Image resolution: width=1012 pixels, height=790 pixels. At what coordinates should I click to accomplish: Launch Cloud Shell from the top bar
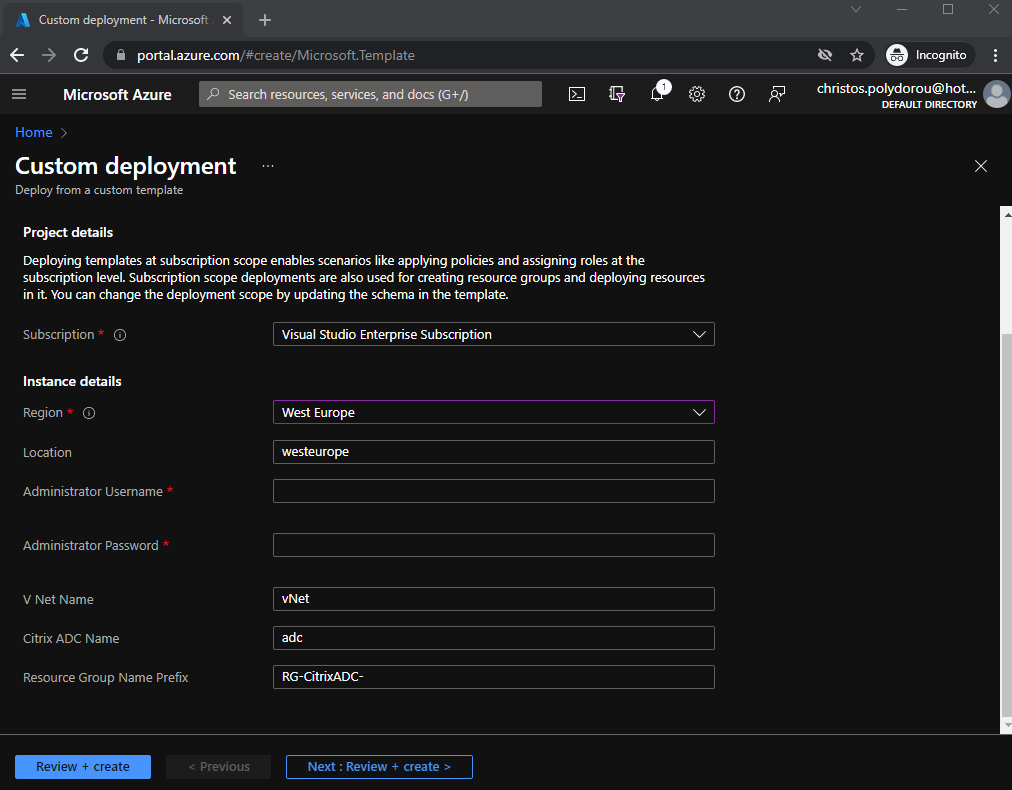click(576, 94)
